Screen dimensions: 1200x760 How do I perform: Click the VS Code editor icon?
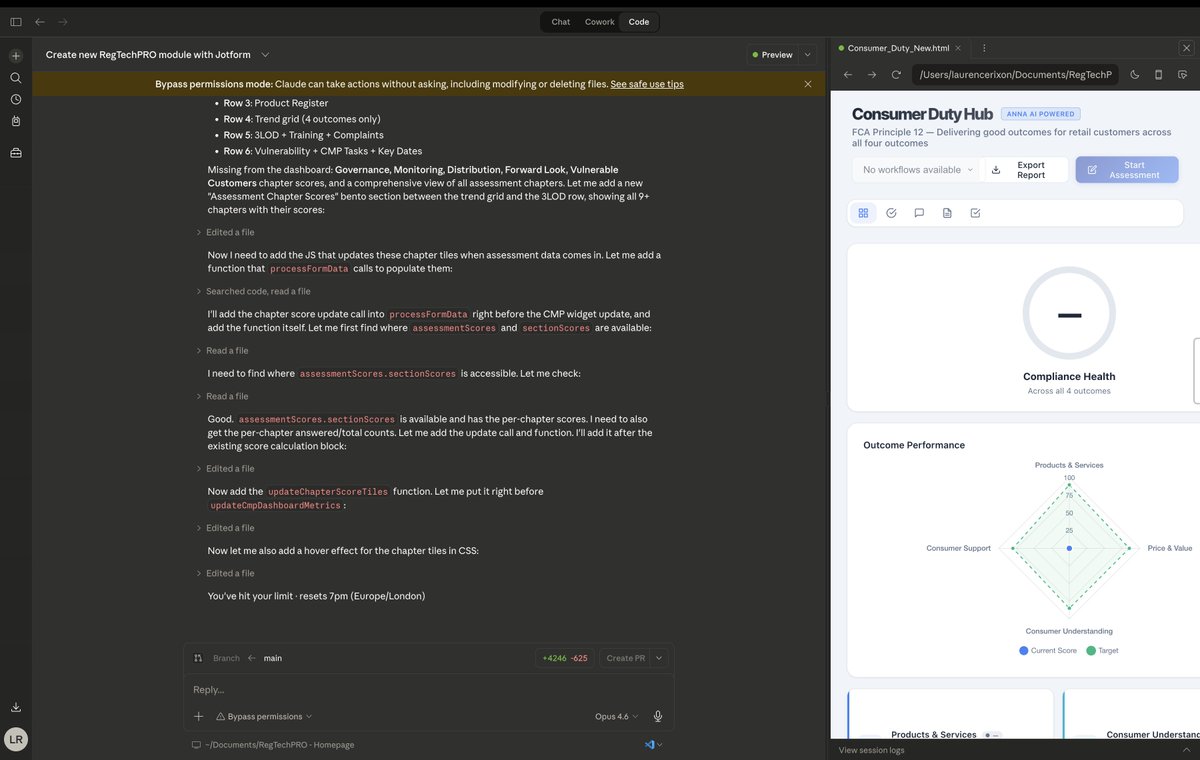coord(649,745)
